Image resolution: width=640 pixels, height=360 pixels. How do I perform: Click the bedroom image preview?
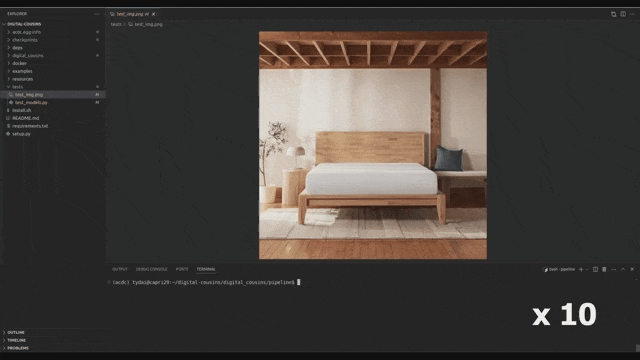(x=373, y=145)
